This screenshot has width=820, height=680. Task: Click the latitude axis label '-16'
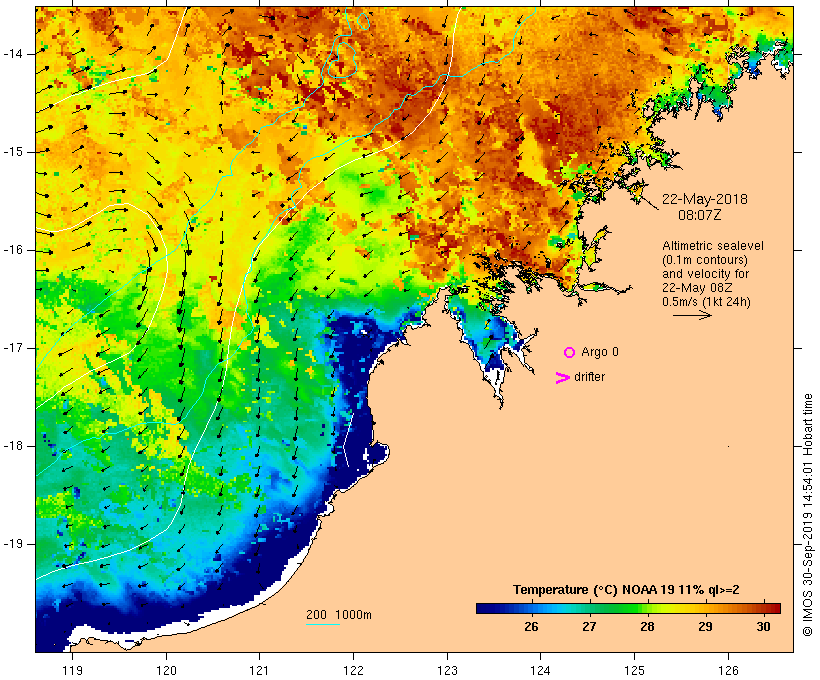coord(13,250)
